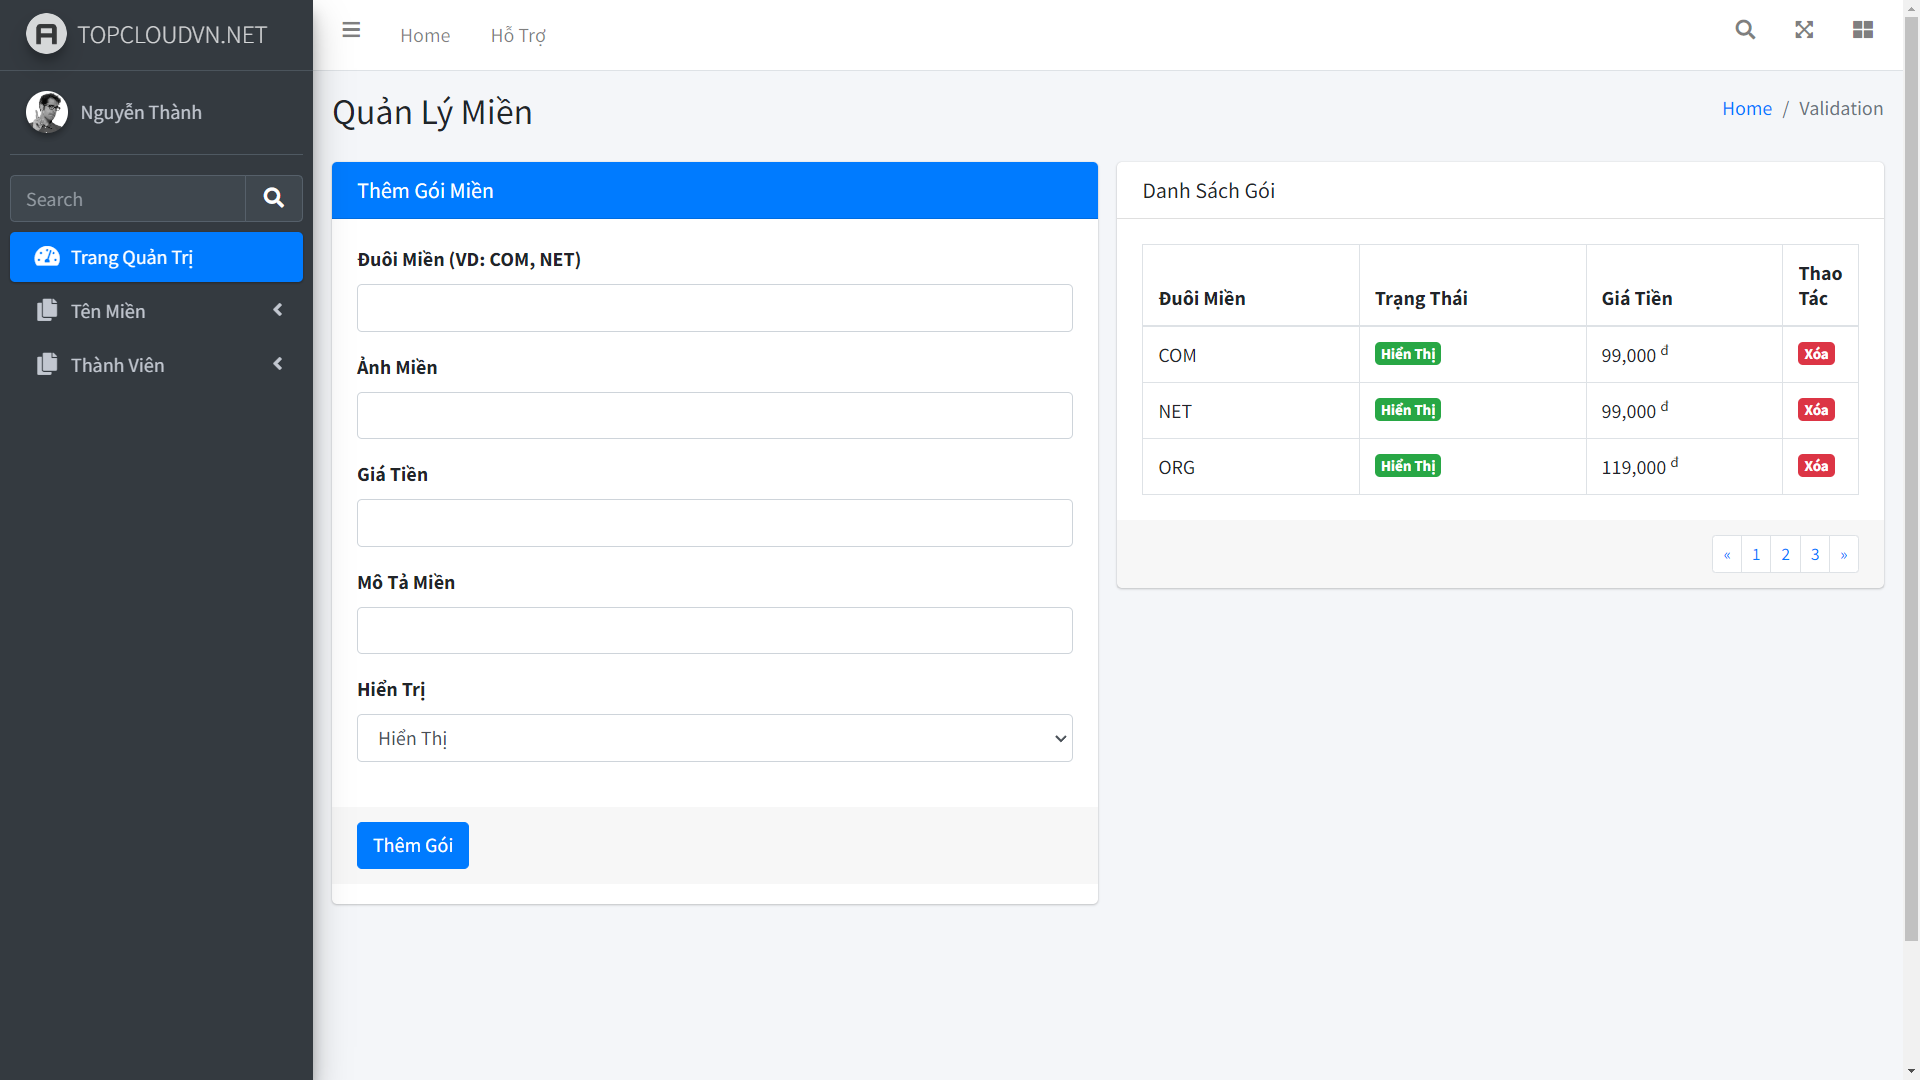Focus the Giá Tiền input field
The image size is (1920, 1080).
point(714,523)
